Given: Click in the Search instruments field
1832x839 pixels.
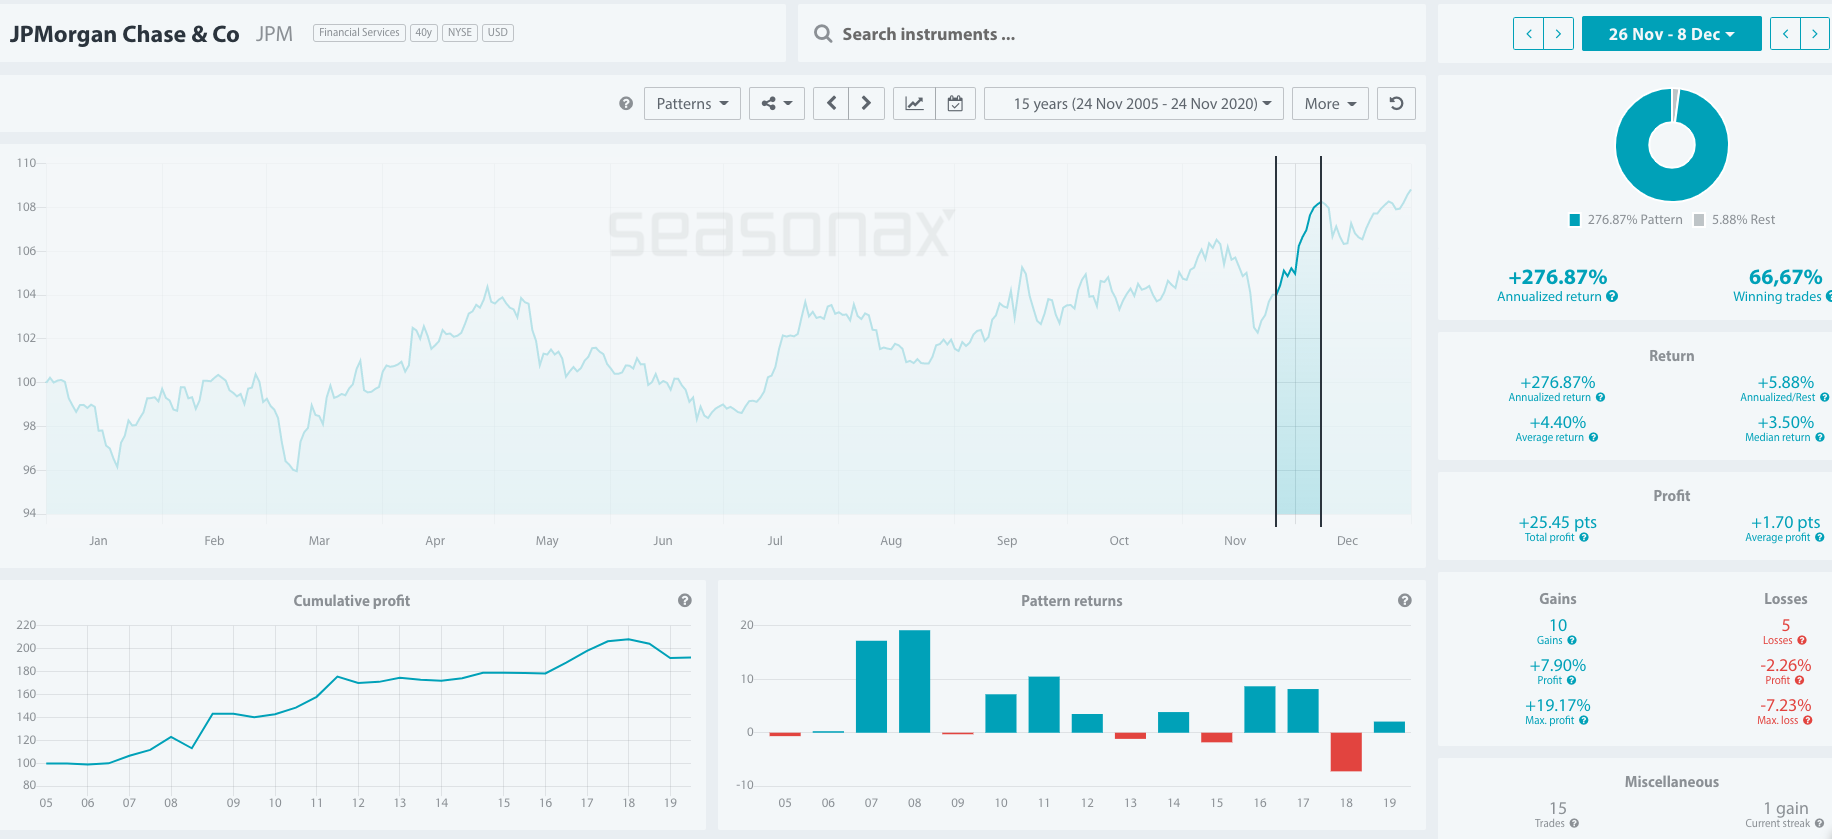Looking at the screenshot, I should point(1112,33).
